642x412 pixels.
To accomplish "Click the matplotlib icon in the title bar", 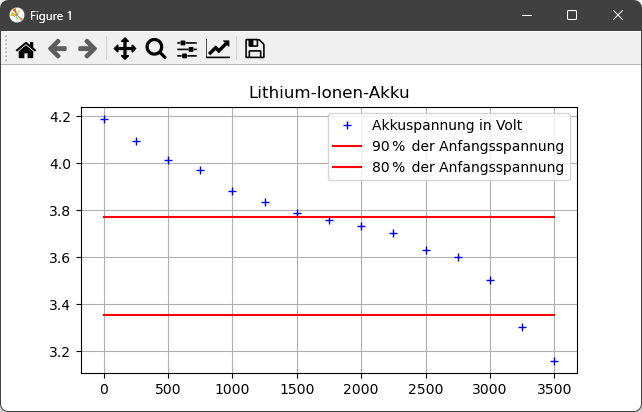I will click(x=17, y=15).
